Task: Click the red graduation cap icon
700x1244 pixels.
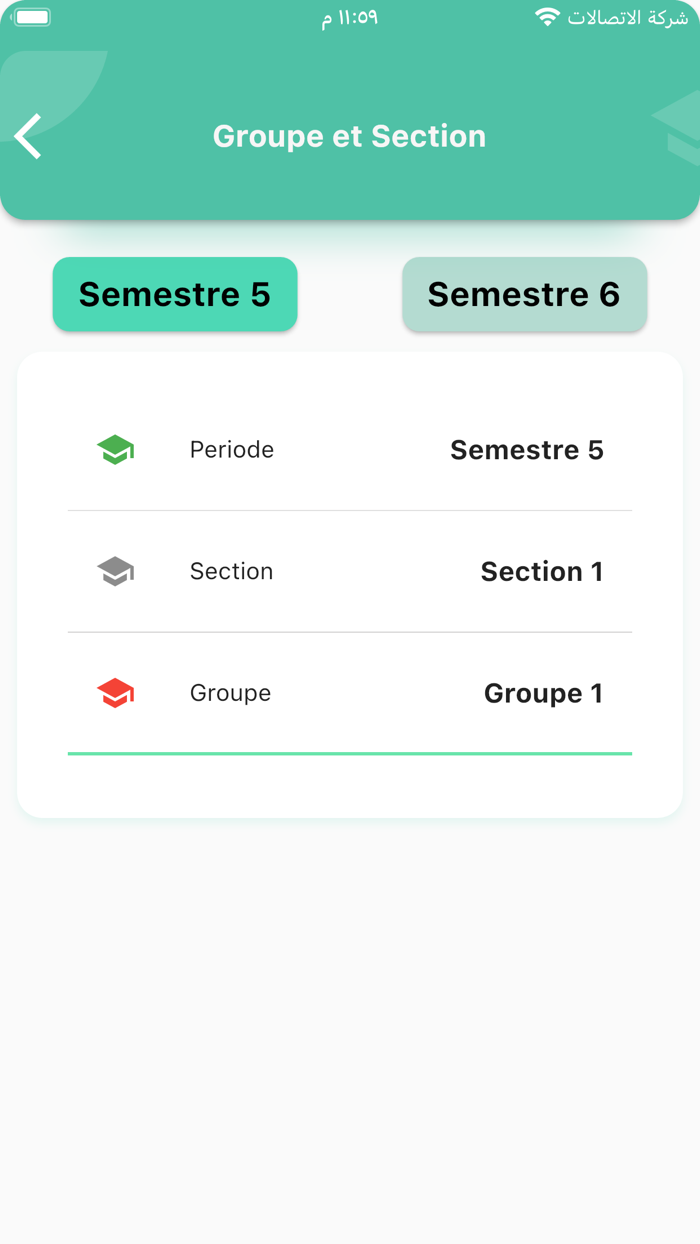Action: pos(116,693)
